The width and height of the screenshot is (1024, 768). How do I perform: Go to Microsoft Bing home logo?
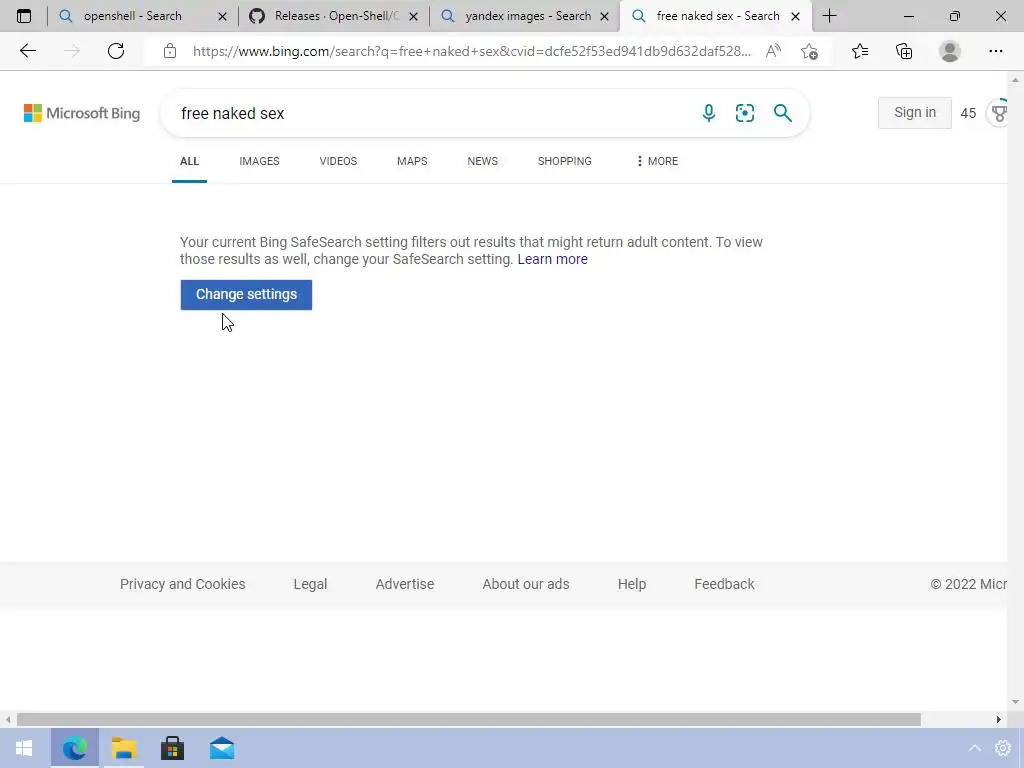[x=82, y=113]
